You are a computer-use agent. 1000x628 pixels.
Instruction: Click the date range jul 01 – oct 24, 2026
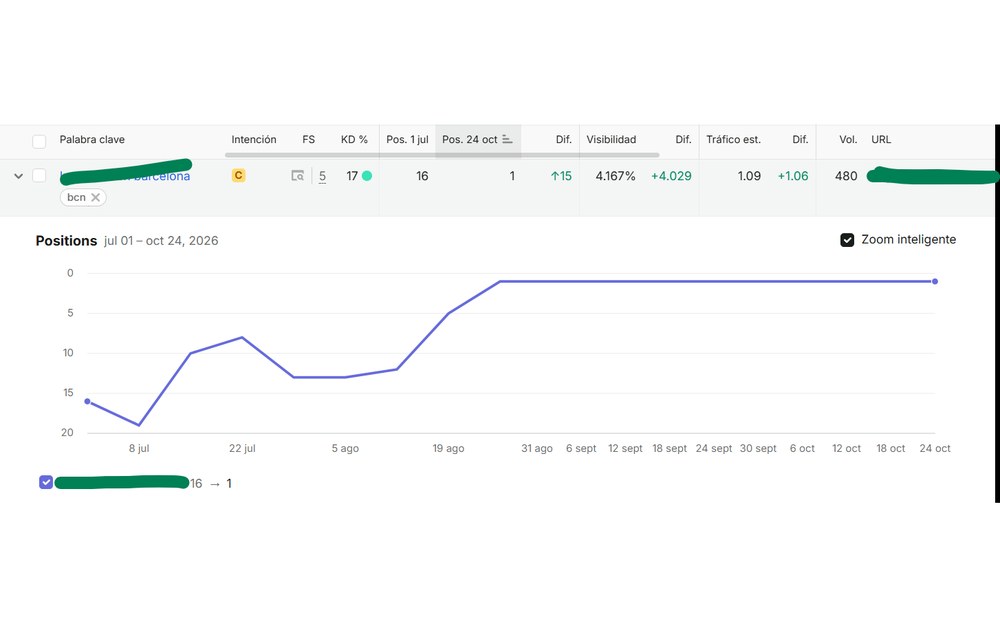[161, 241]
